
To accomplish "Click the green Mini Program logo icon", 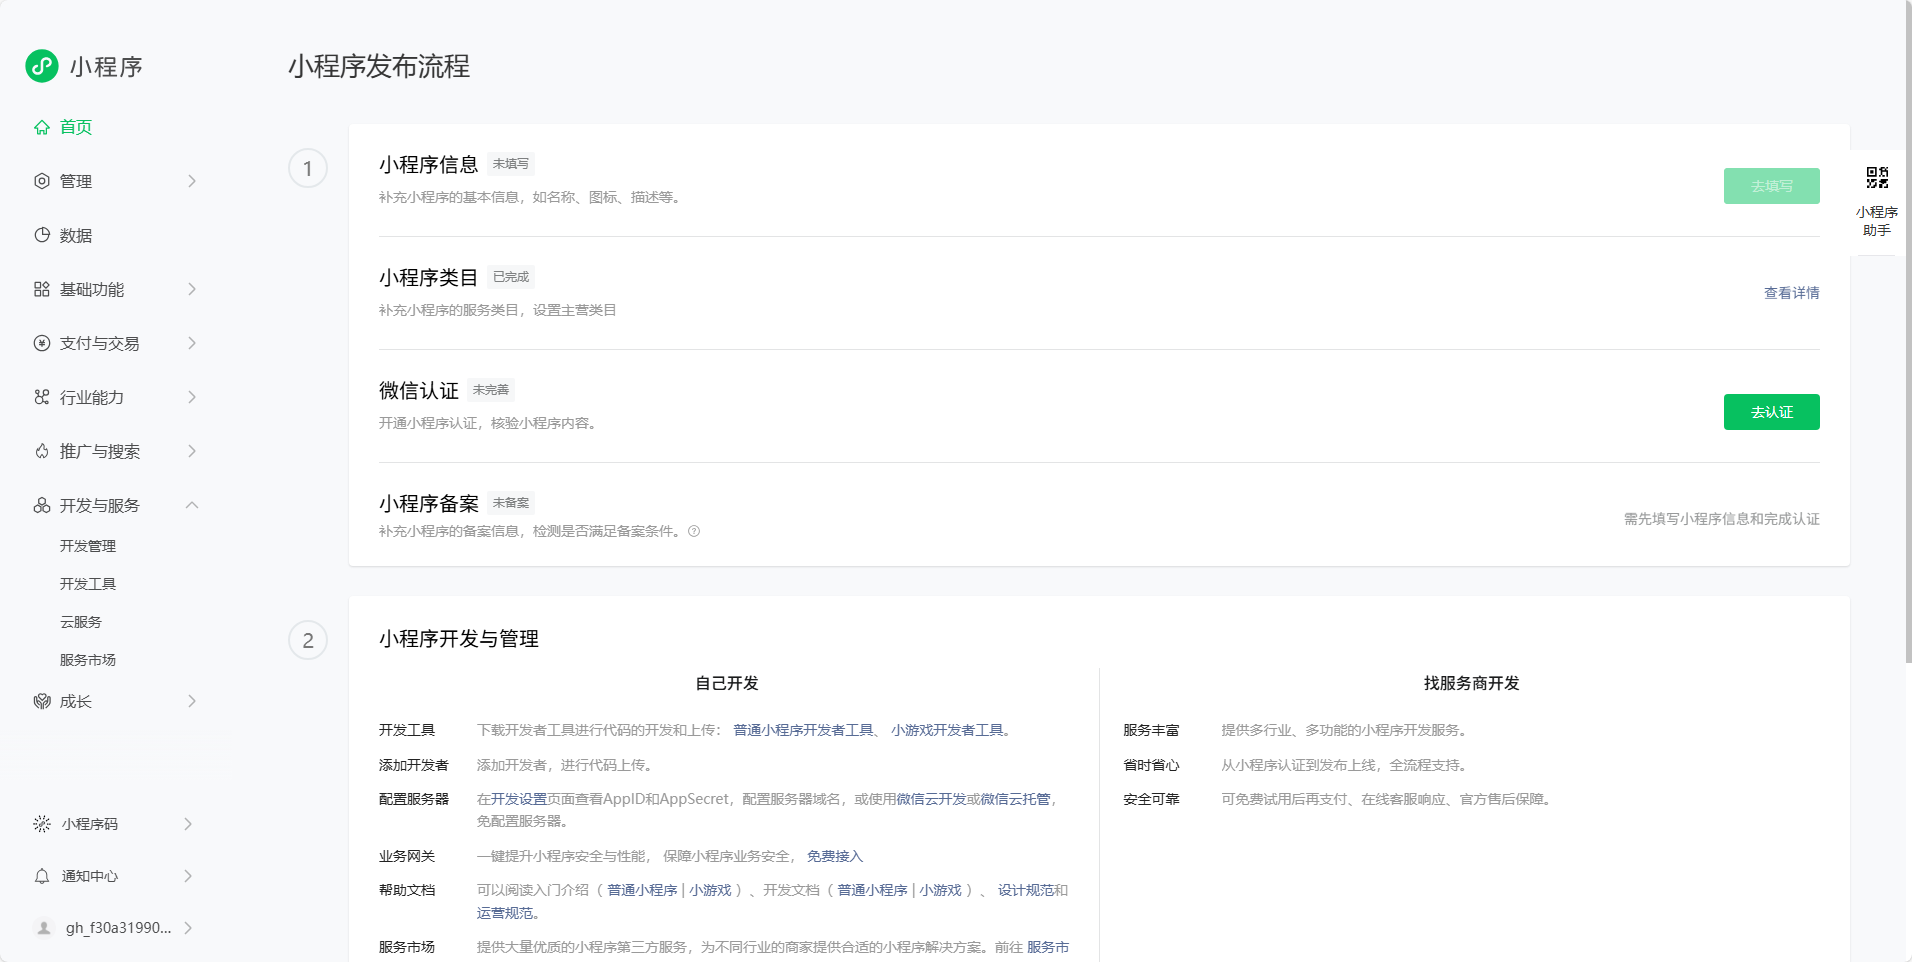I will (x=42, y=66).
